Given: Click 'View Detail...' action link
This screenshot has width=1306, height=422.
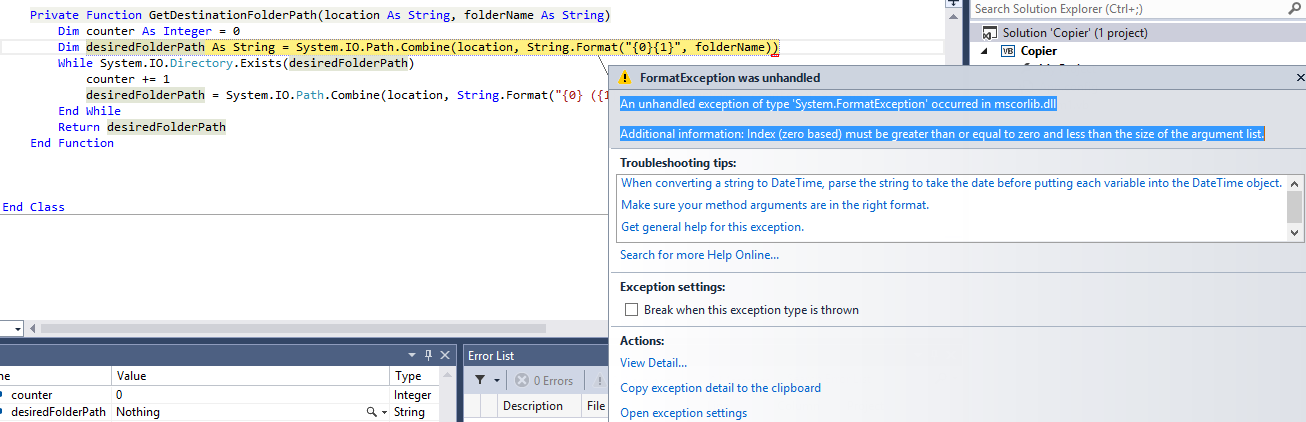Looking at the screenshot, I should (x=653, y=363).
